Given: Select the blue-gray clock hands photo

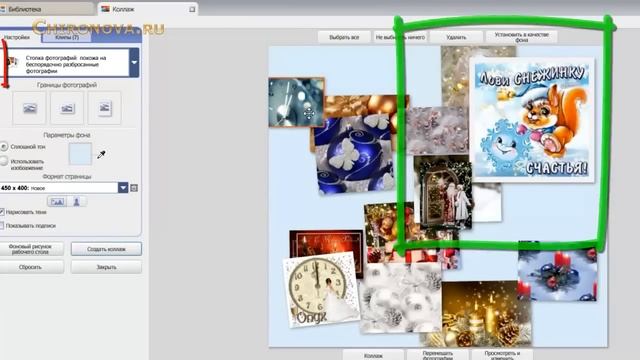Looking at the screenshot, I should click(x=296, y=102).
